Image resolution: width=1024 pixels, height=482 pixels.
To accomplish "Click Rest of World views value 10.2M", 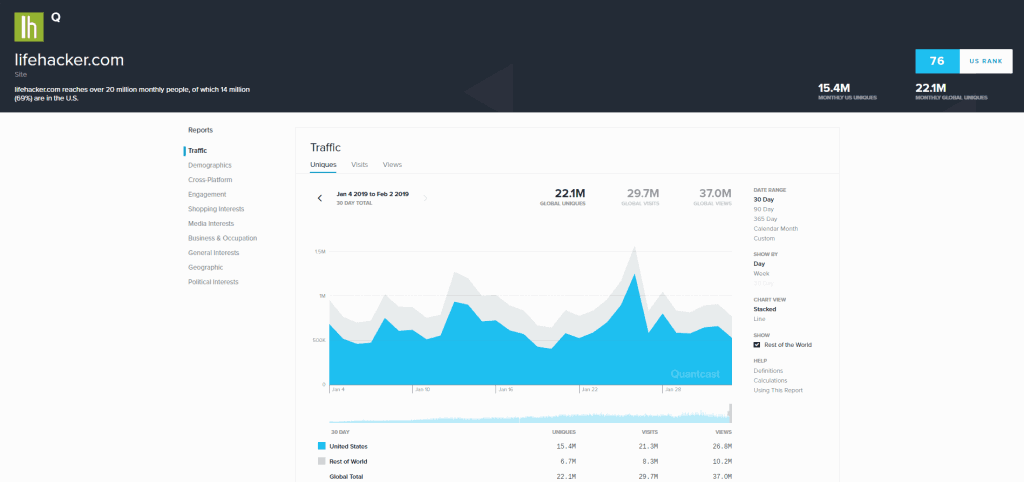I will coord(720,462).
